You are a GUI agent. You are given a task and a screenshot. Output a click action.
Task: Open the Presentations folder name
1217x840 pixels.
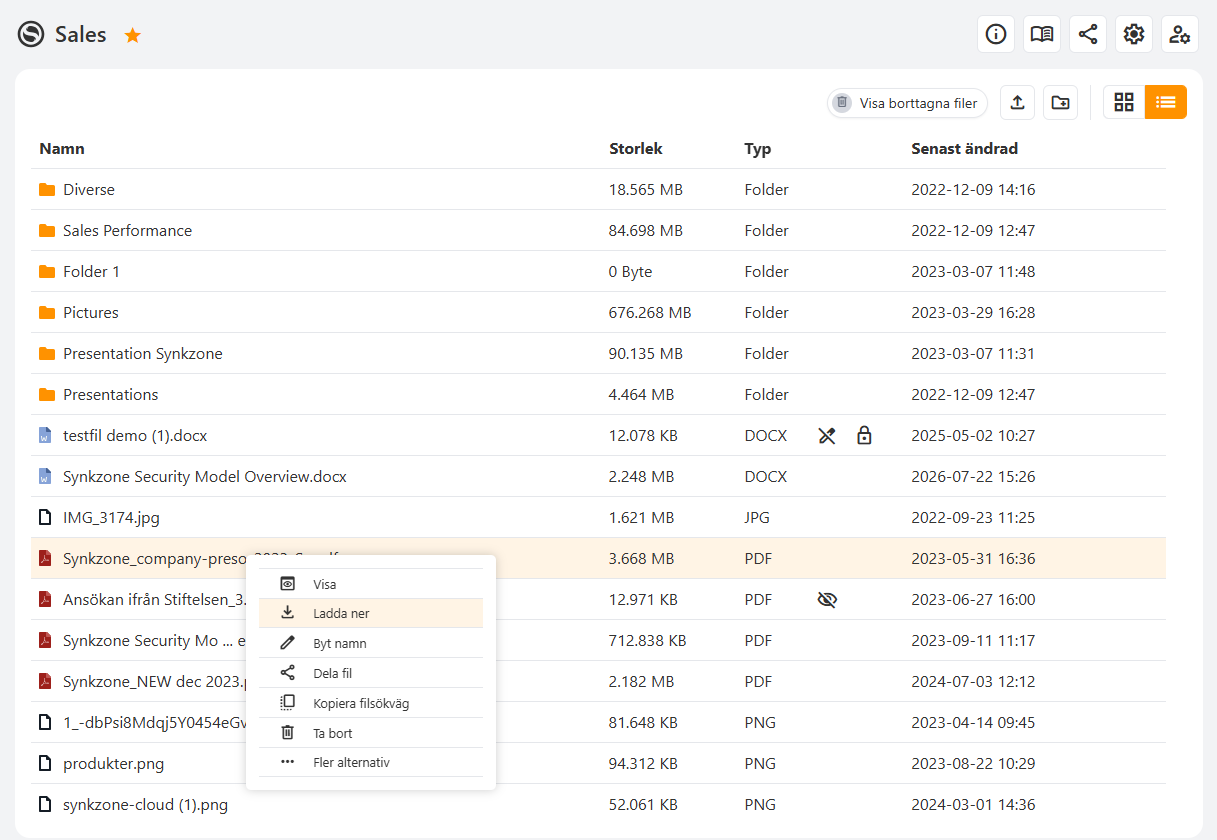(x=111, y=395)
